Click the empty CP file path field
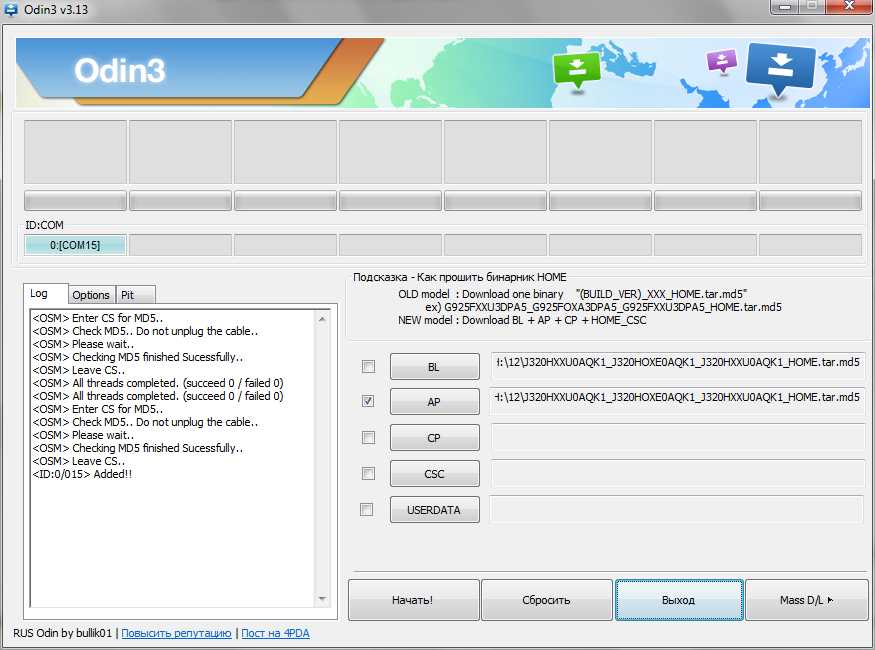Screen dimensions: 875x650 (x=677, y=438)
